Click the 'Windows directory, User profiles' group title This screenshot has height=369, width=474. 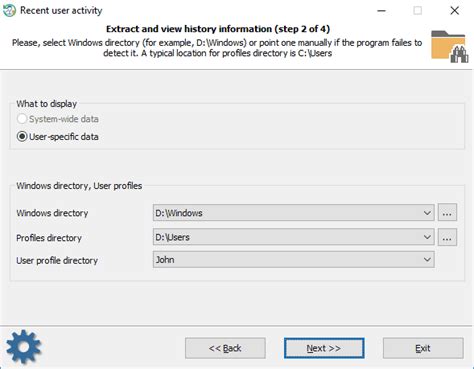click(79, 186)
